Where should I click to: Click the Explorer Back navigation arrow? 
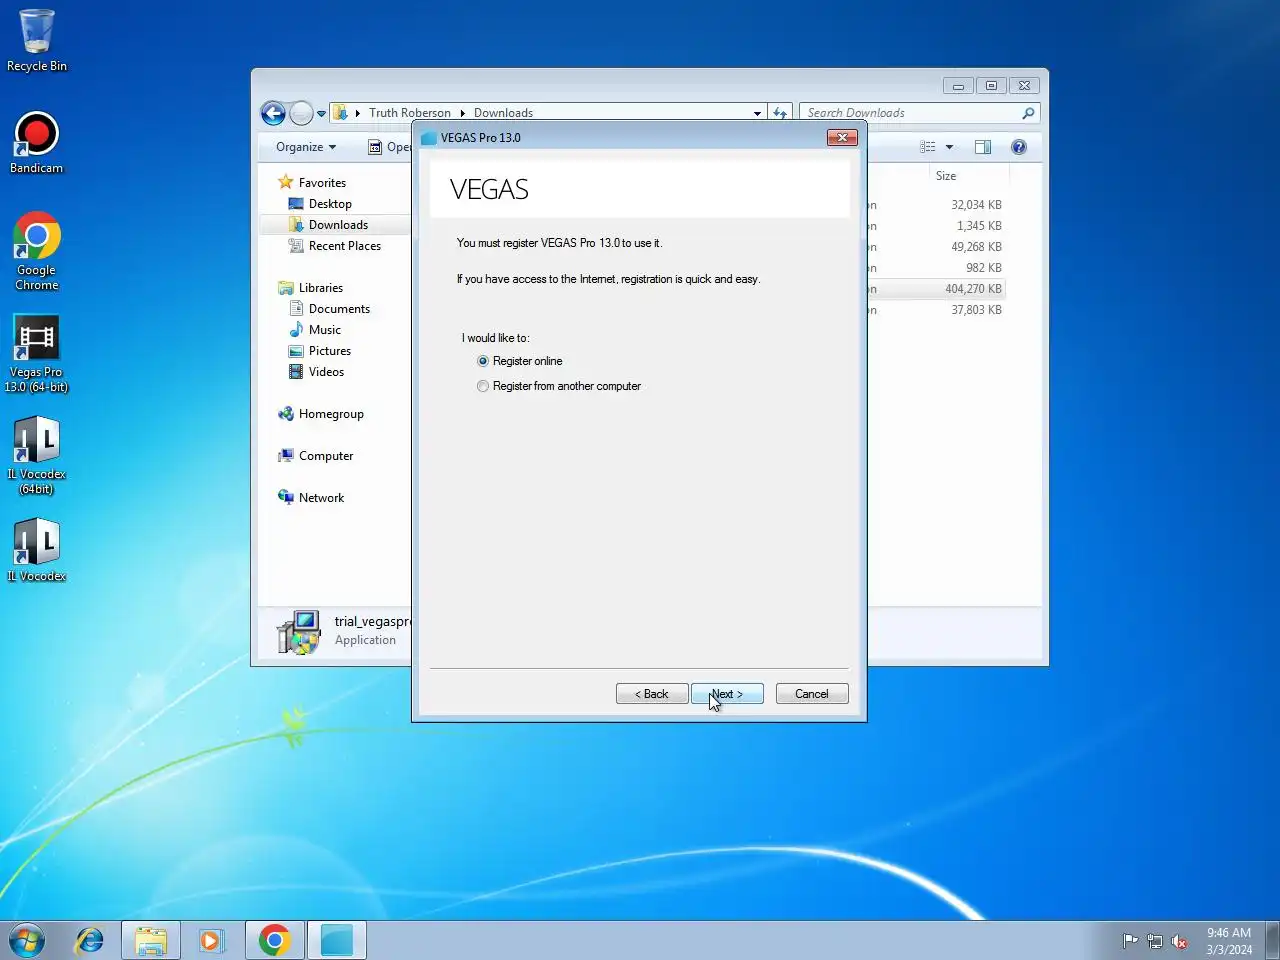click(x=273, y=113)
